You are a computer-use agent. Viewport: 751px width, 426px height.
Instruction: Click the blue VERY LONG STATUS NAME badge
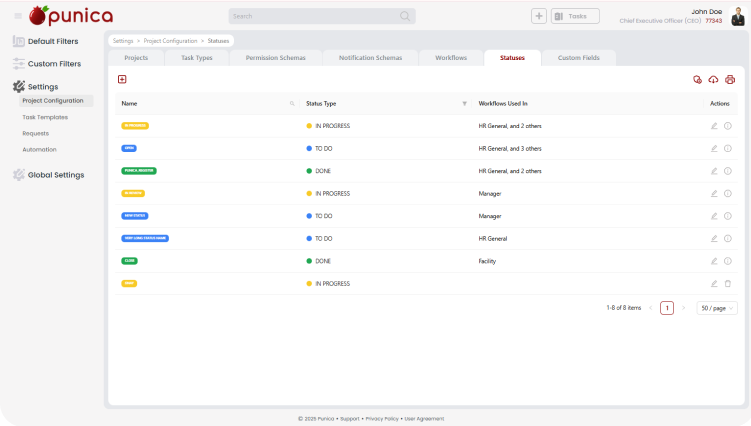145,239
